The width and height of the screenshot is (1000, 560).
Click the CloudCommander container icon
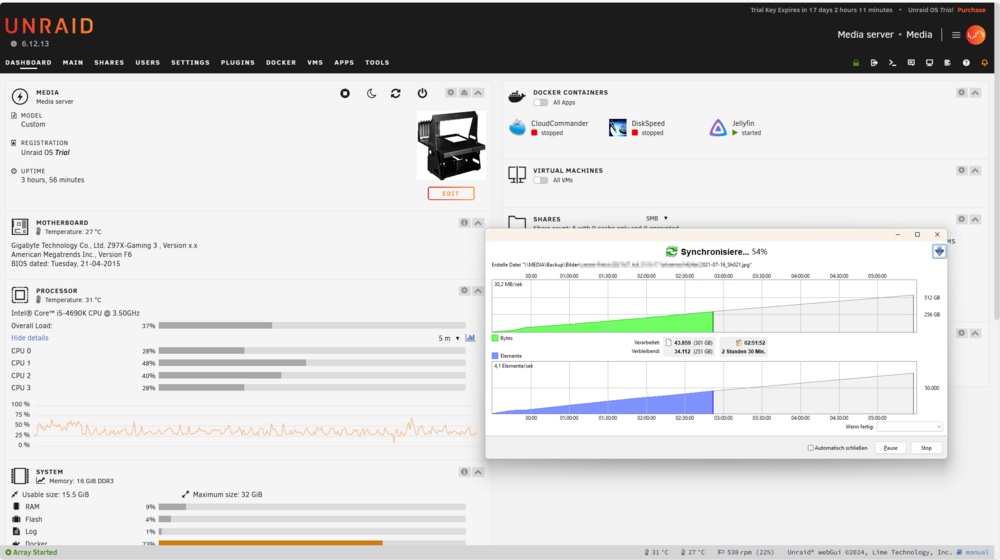pos(517,128)
